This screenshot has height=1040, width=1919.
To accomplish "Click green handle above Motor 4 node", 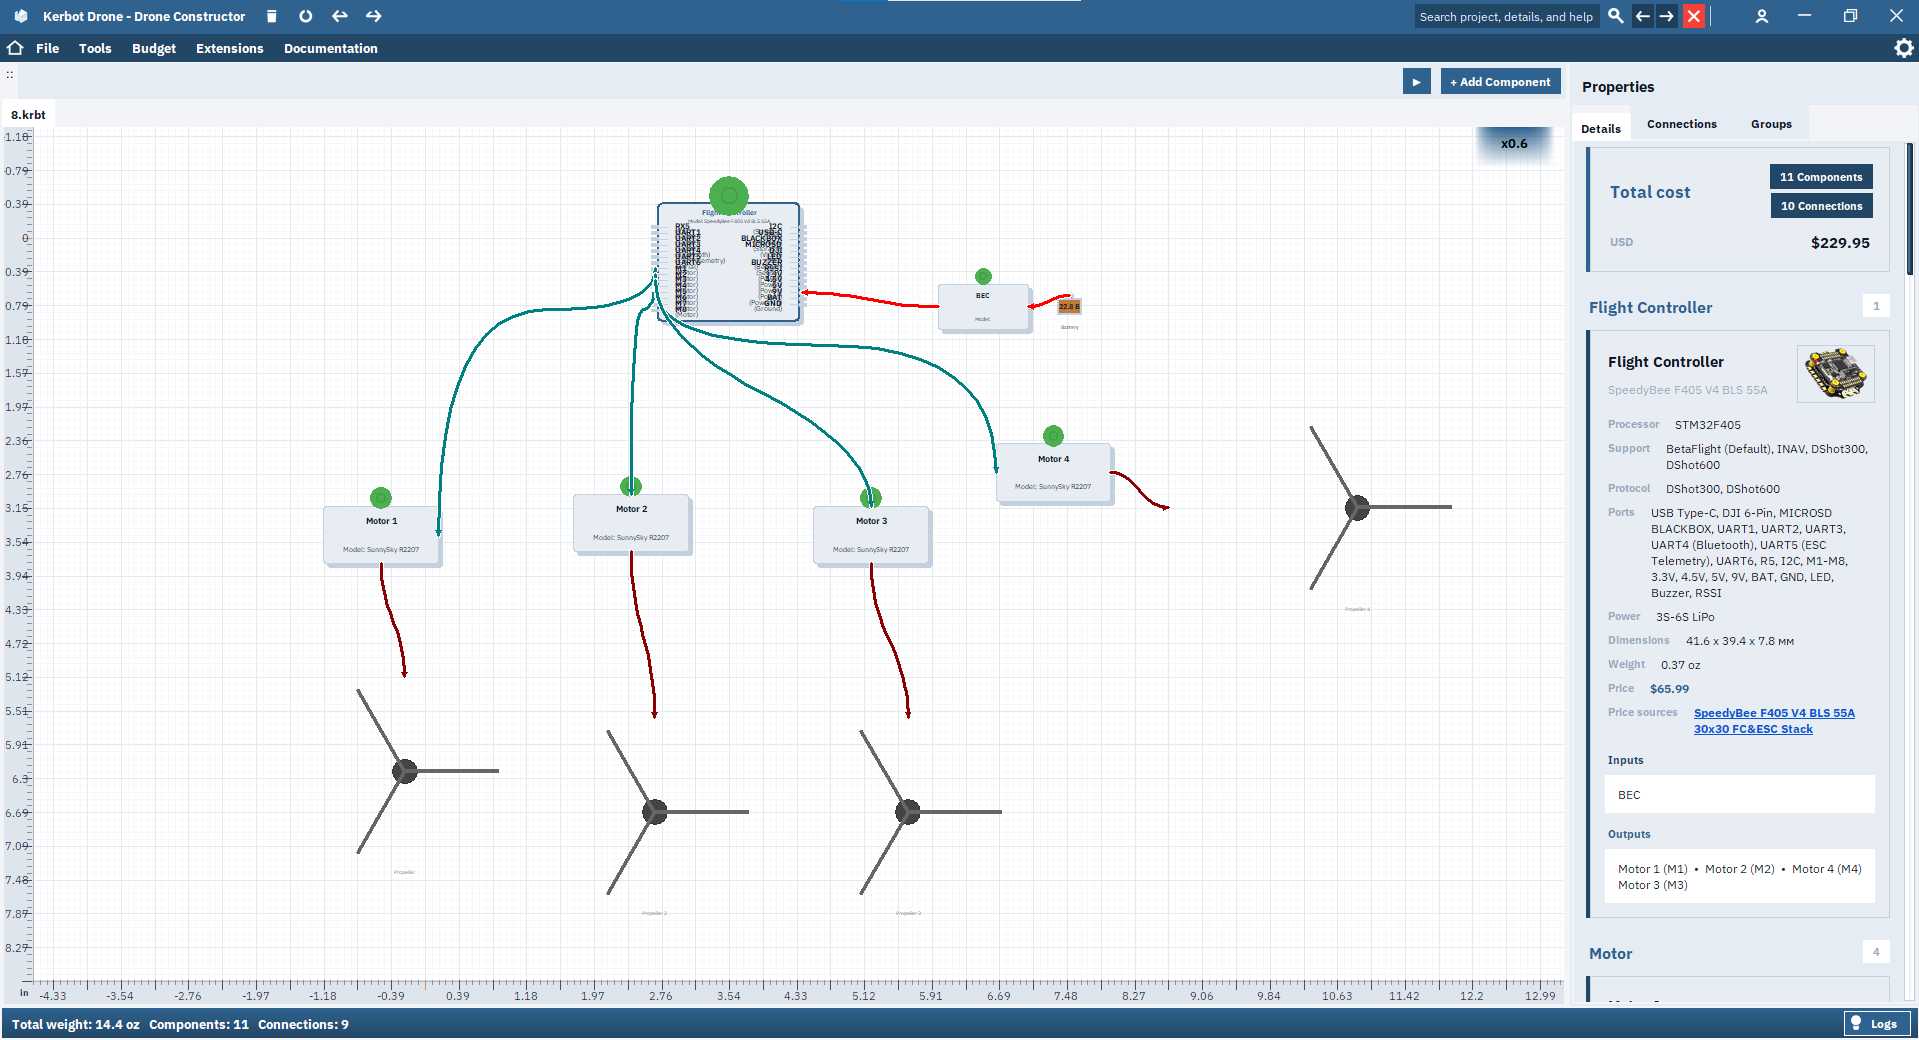I will [x=1053, y=436].
